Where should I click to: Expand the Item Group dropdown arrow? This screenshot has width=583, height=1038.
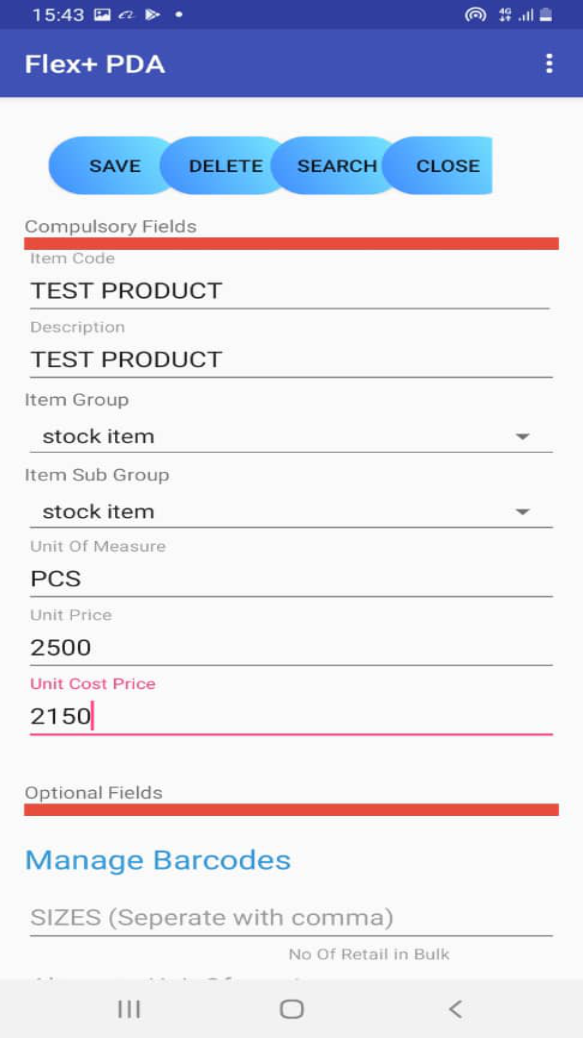pyautogui.click(x=523, y=436)
